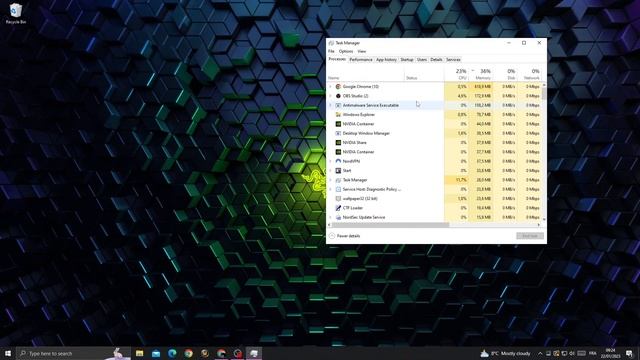Viewport: 640px width, 360px height.
Task: Collapse with the Fewer details toggle
Action: [x=344, y=236]
